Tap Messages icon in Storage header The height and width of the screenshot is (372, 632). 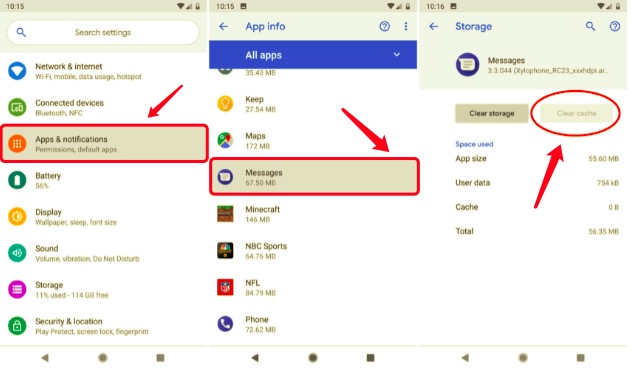(x=468, y=64)
